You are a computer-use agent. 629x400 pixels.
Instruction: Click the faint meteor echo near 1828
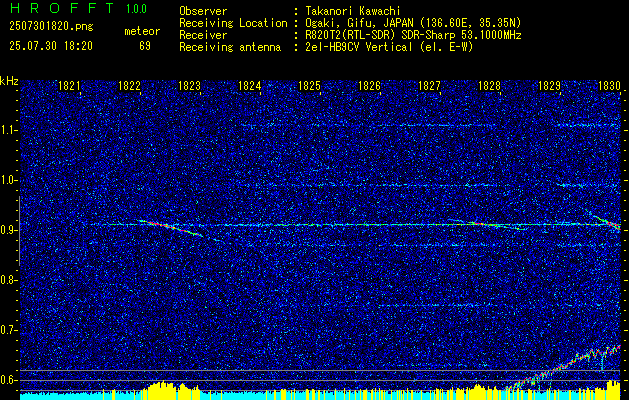coord(487,224)
